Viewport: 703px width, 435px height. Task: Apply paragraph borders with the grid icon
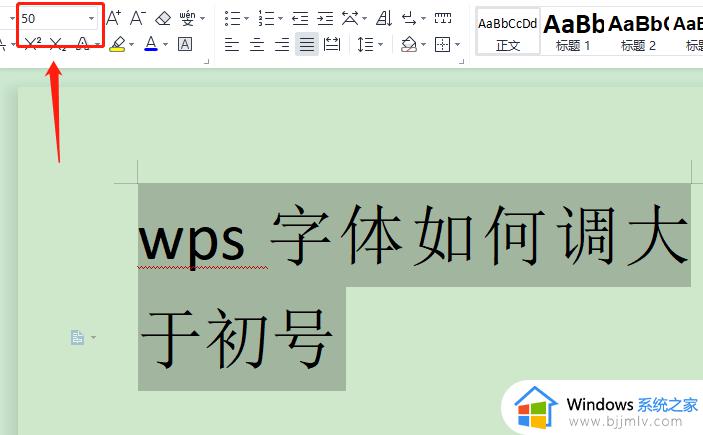click(443, 44)
